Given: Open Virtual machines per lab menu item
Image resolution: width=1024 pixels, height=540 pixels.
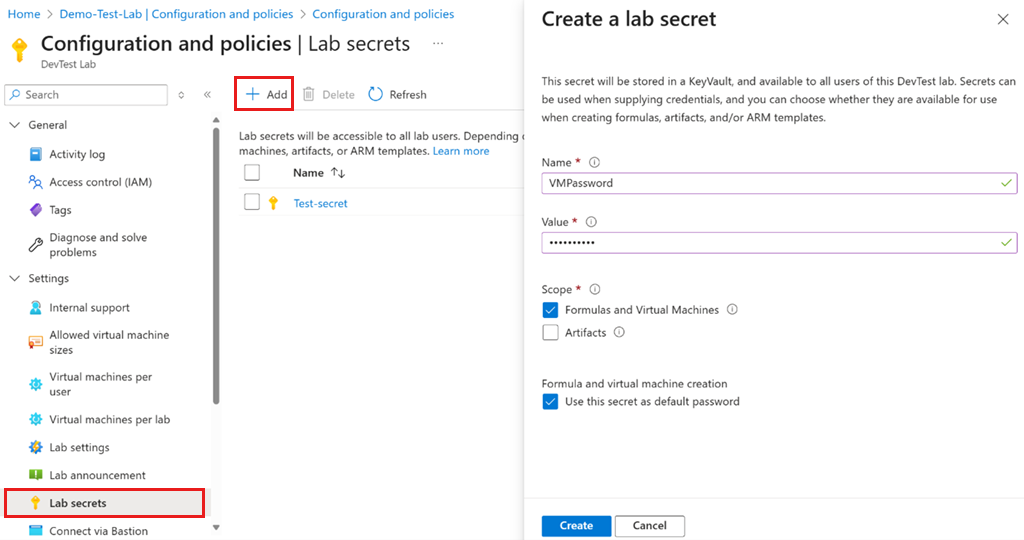Looking at the screenshot, I should [110, 419].
